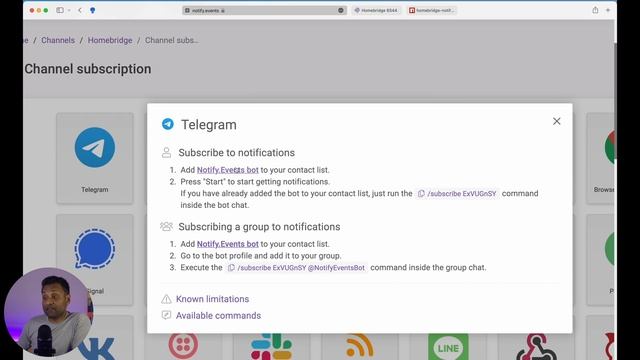Click the /subscribe ExVUGnSY command text

(462, 193)
